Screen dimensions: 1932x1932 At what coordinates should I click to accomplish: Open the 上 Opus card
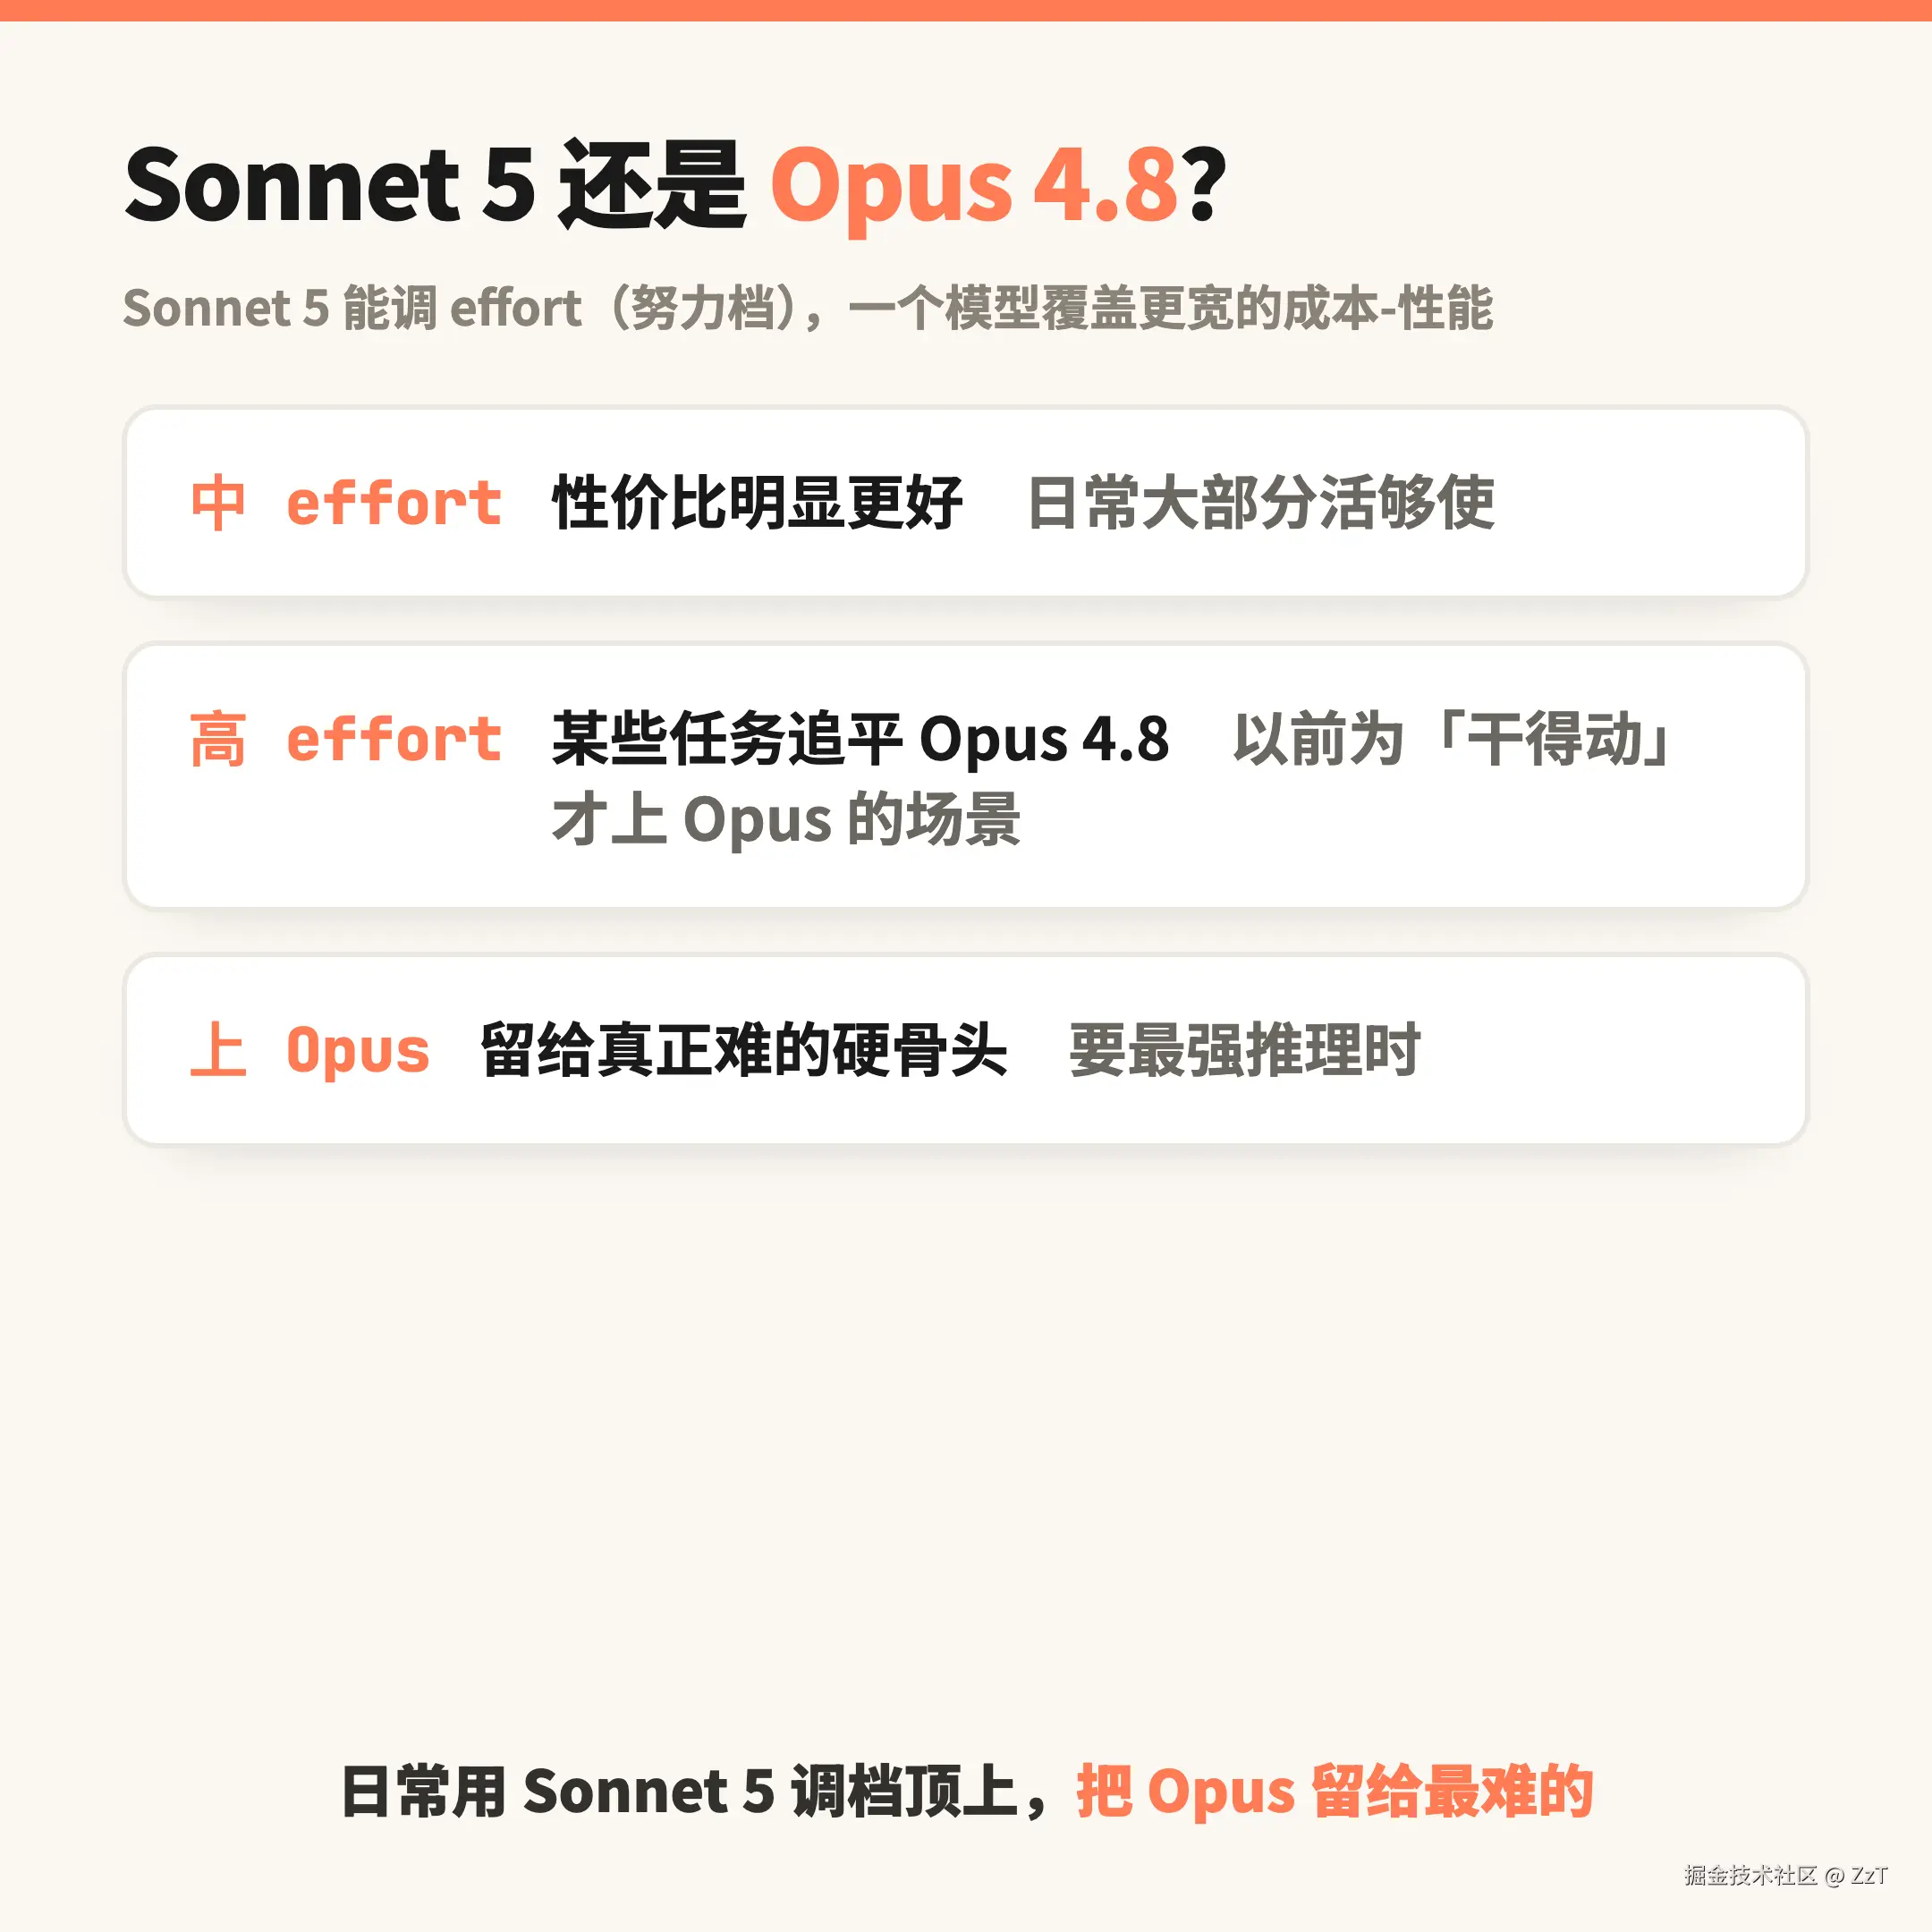point(965,1050)
